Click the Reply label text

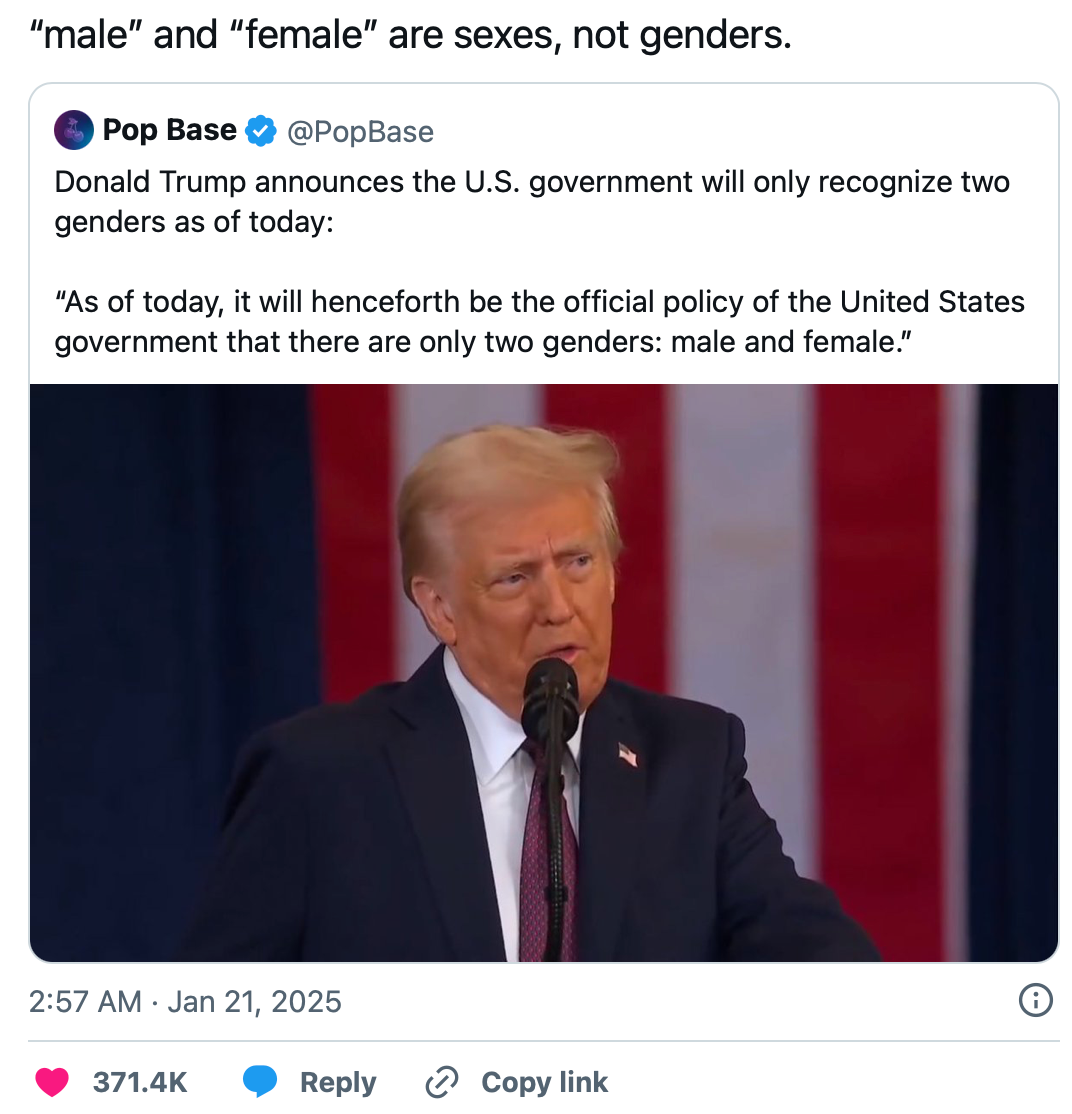337,1082
